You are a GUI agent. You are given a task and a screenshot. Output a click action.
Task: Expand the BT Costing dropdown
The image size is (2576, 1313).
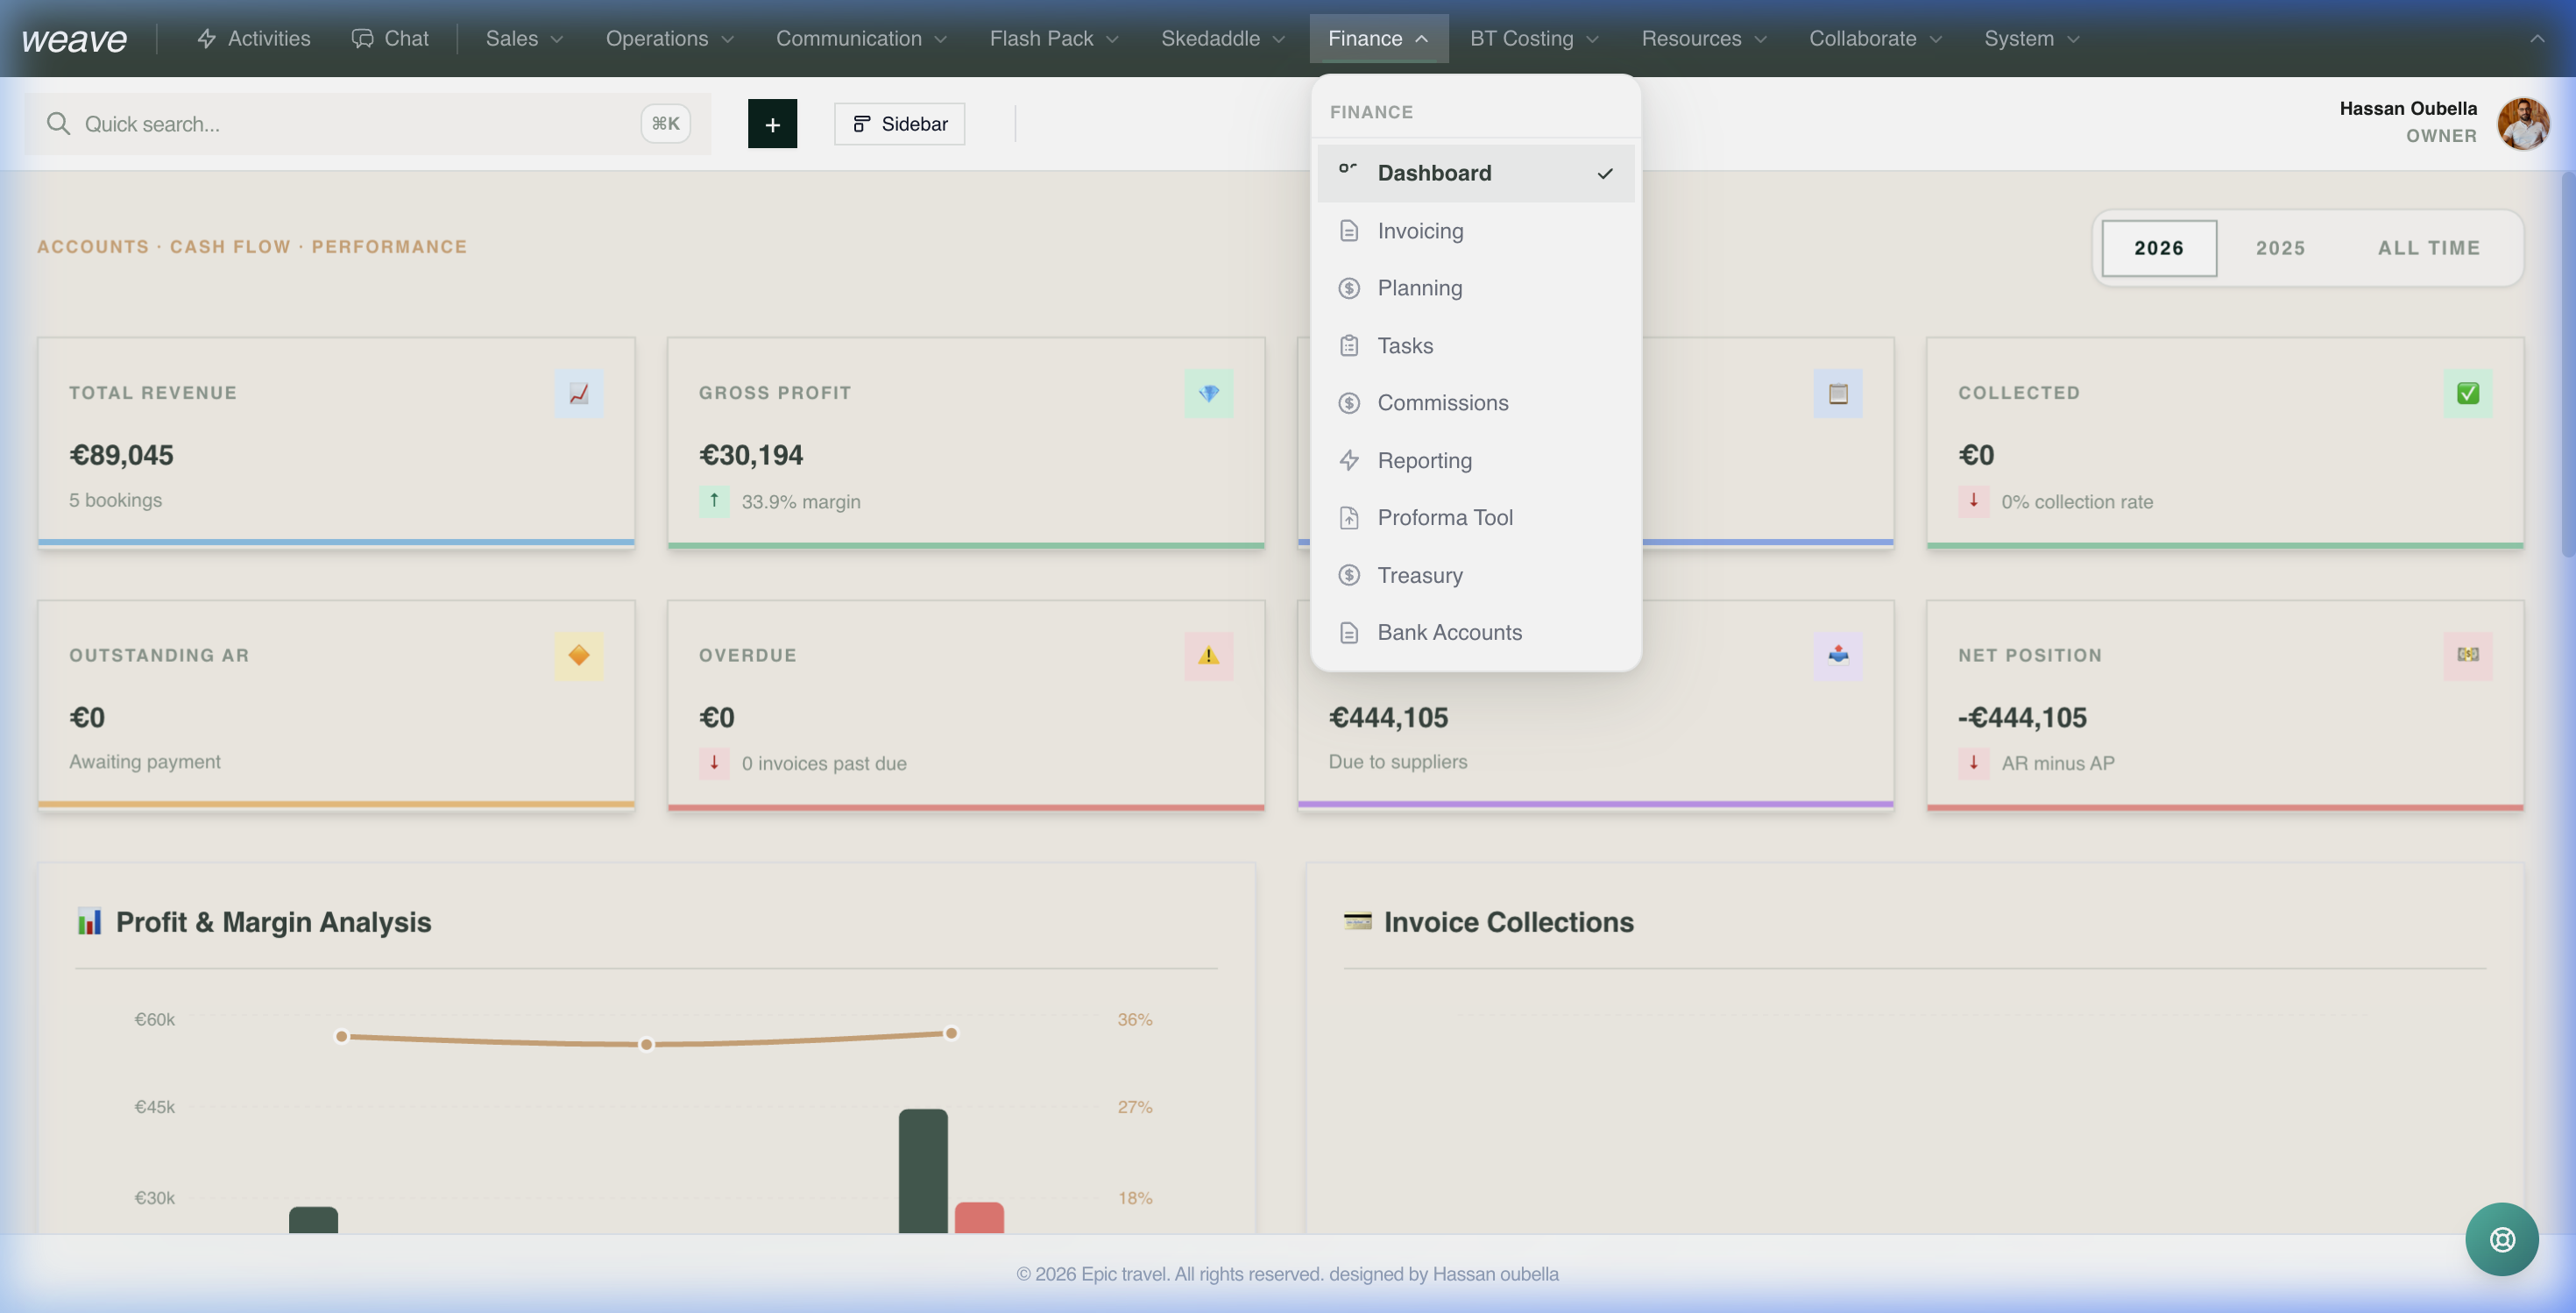click(1533, 39)
